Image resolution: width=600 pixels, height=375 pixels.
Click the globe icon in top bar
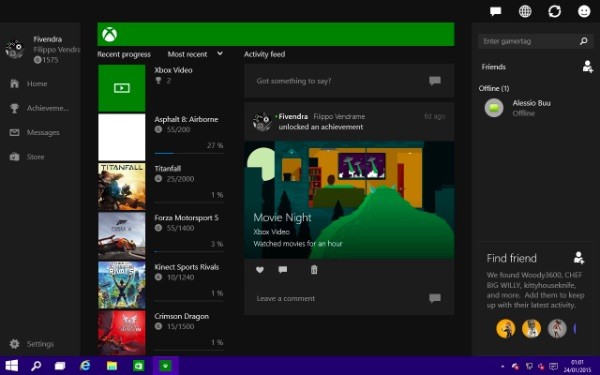(525, 11)
